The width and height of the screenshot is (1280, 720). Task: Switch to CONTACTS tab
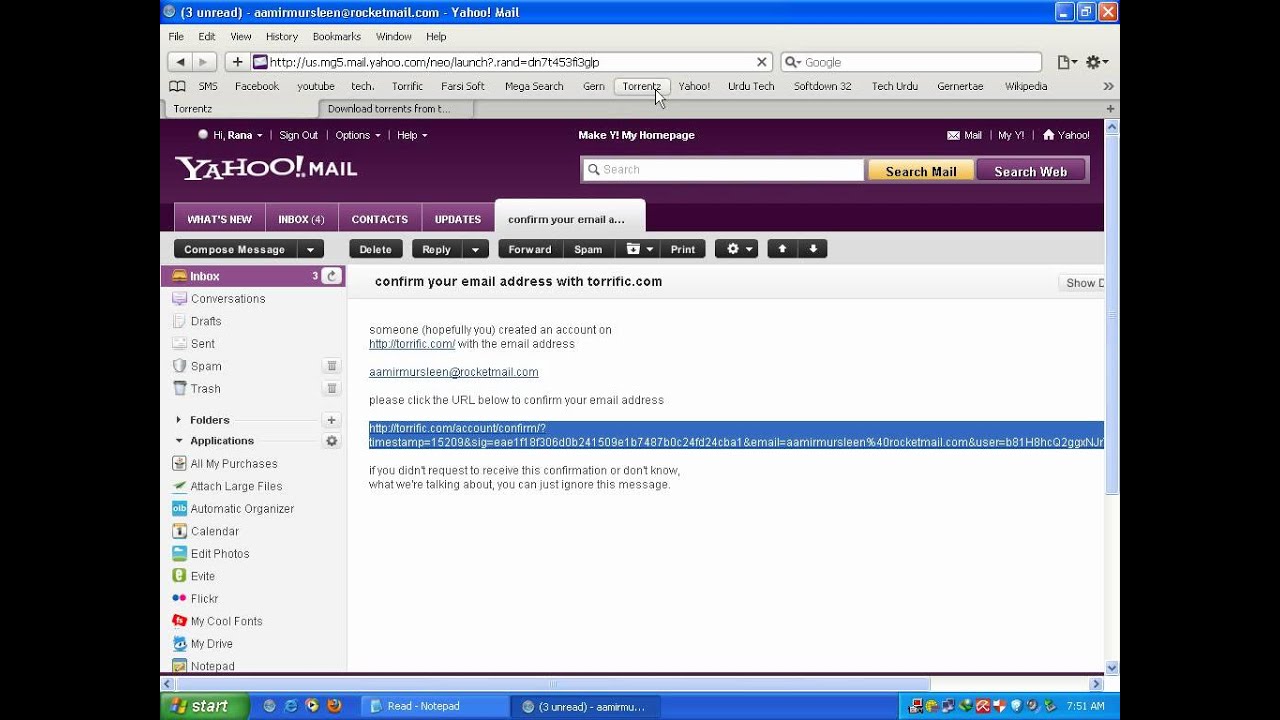coord(380,219)
